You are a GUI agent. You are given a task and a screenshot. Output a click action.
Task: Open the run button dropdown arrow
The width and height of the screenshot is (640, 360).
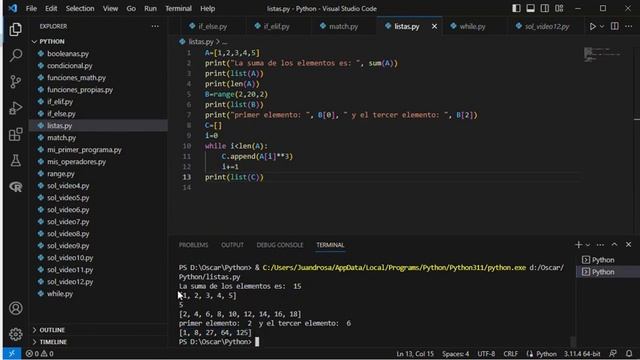602,27
